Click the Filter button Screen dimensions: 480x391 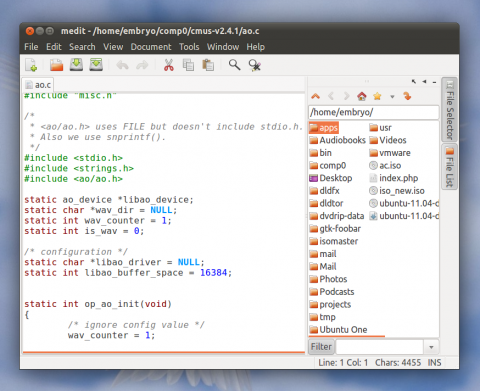coord(321,347)
